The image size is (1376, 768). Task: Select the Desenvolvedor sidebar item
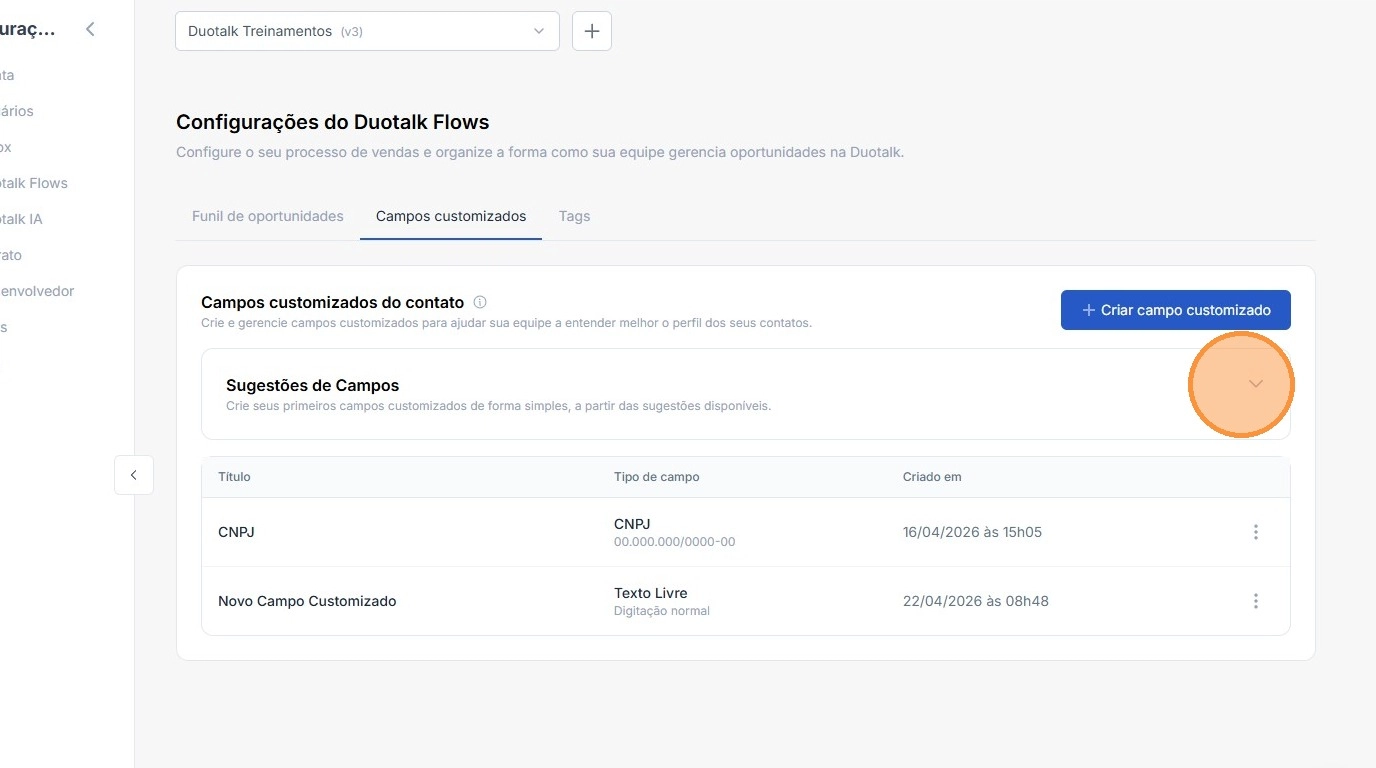coord(38,291)
